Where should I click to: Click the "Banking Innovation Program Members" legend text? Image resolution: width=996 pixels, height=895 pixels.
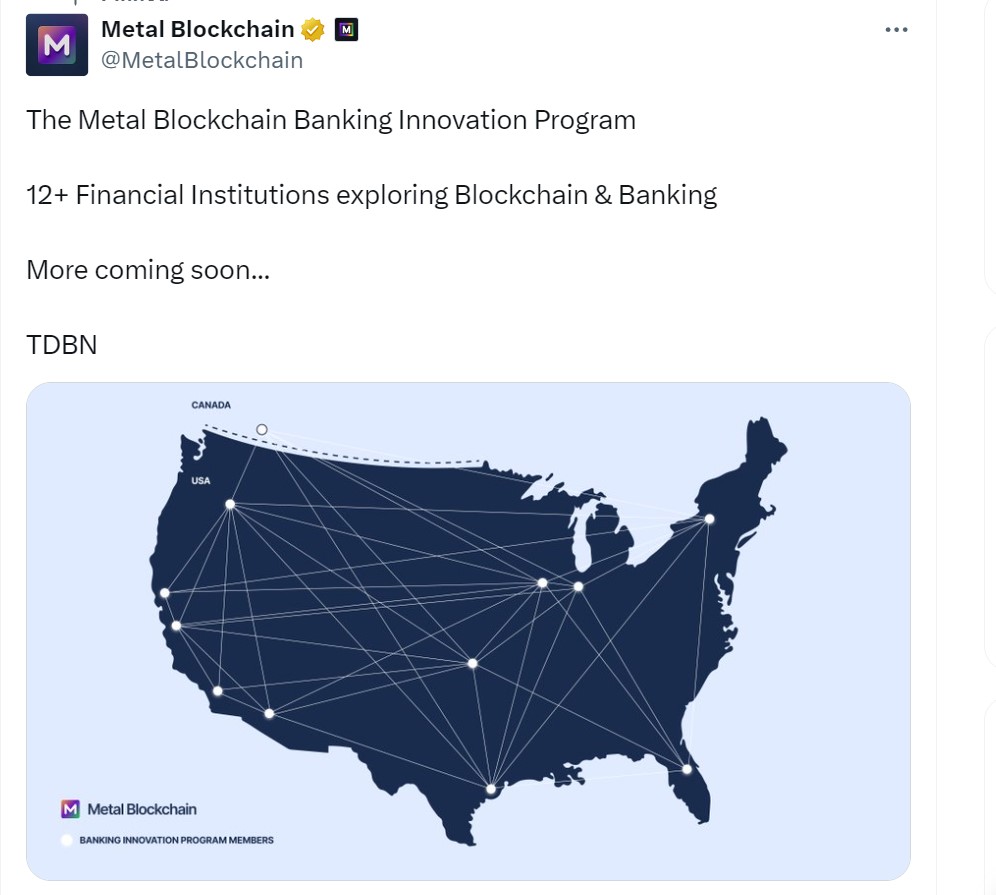(x=176, y=840)
